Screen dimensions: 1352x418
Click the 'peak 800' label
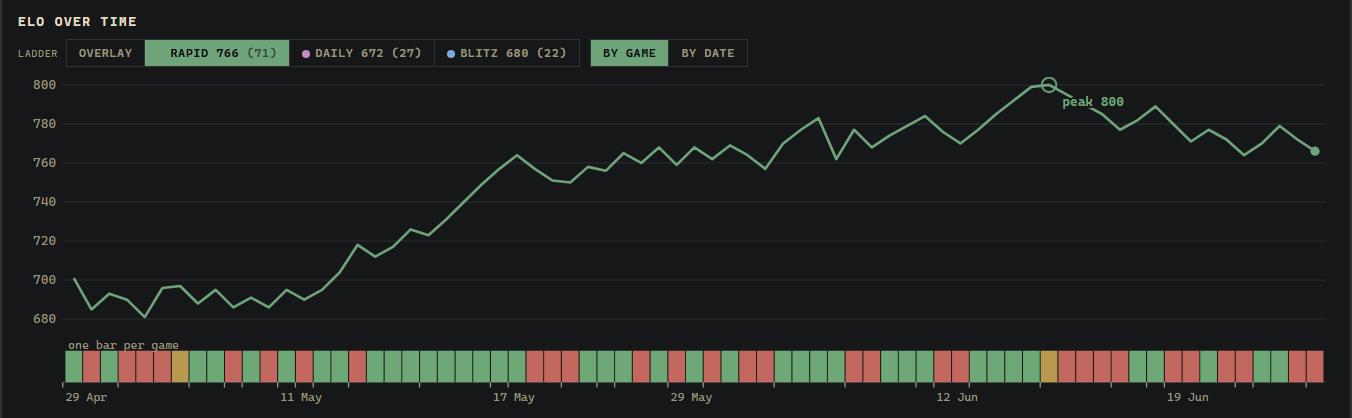tap(1093, 102)
